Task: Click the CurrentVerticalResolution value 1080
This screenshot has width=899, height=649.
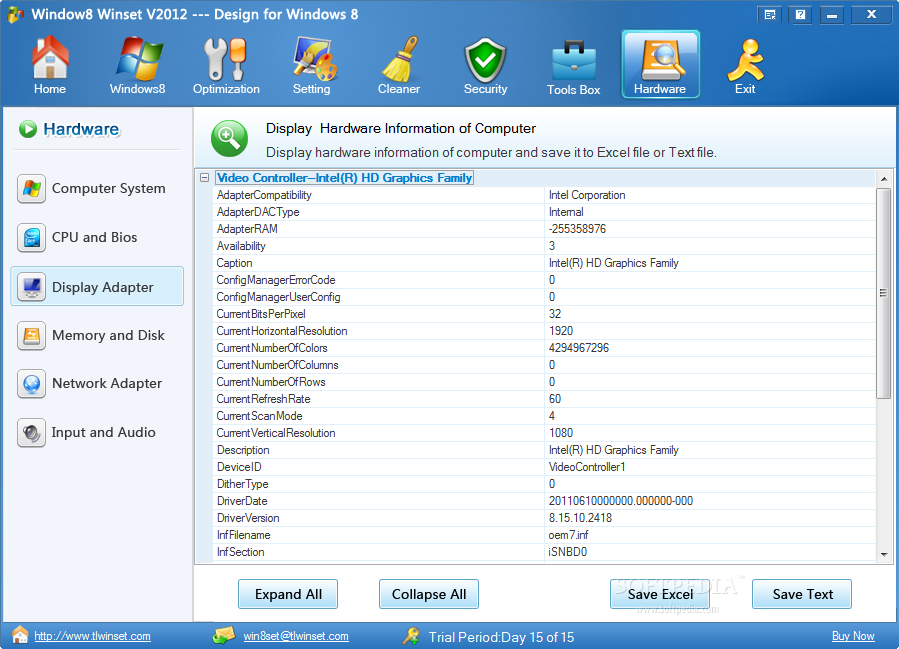Action: click(x=561, y=433)
